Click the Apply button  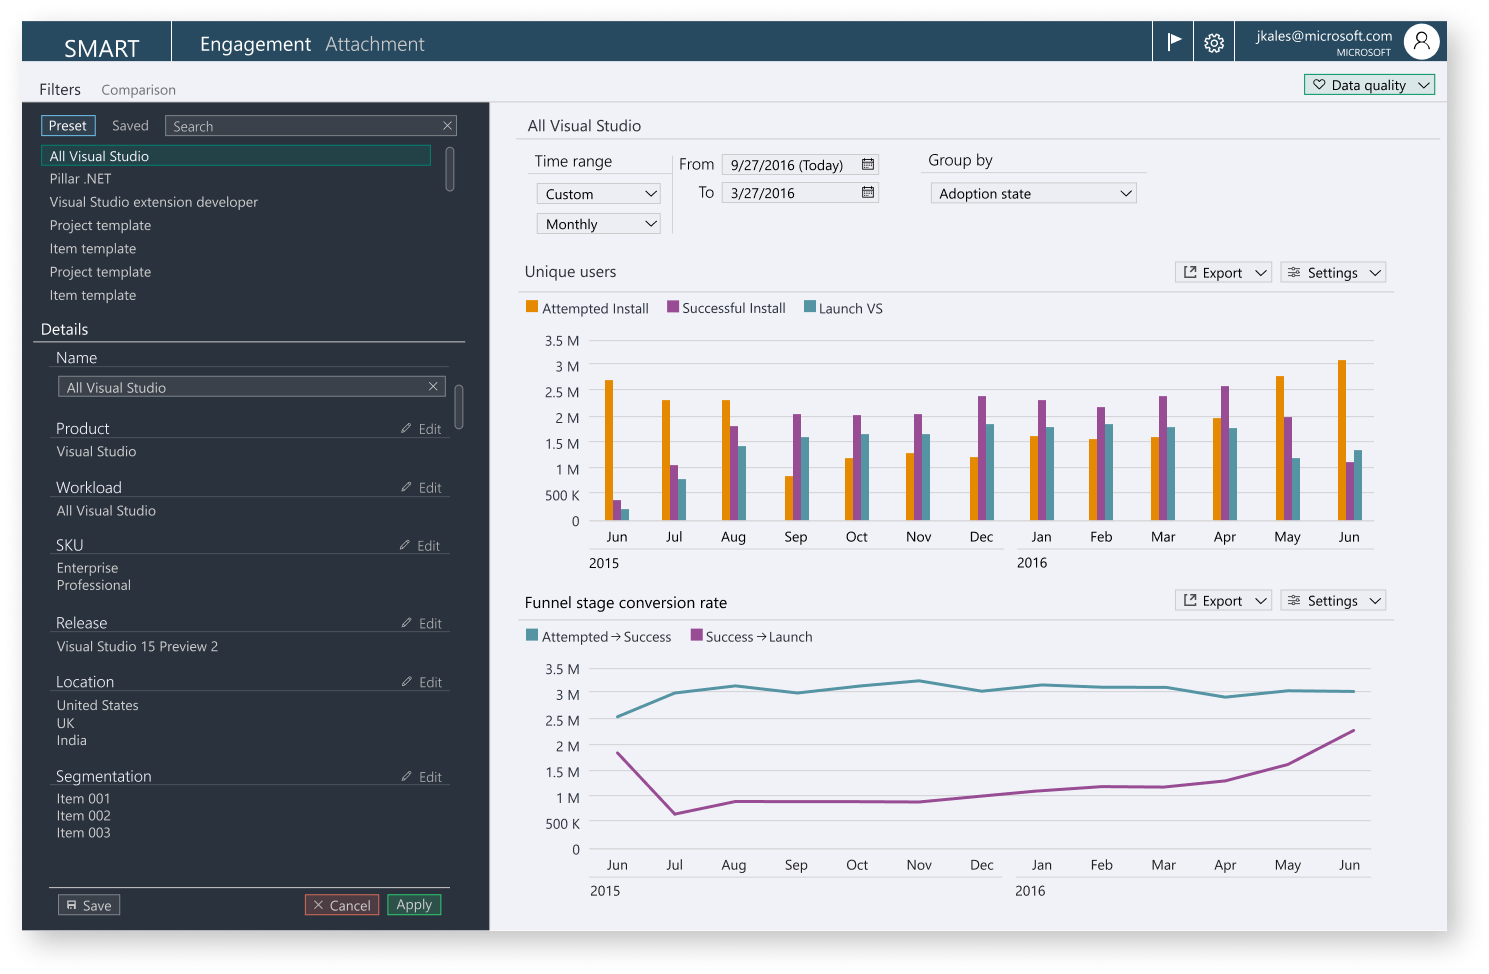coord(414,904)
